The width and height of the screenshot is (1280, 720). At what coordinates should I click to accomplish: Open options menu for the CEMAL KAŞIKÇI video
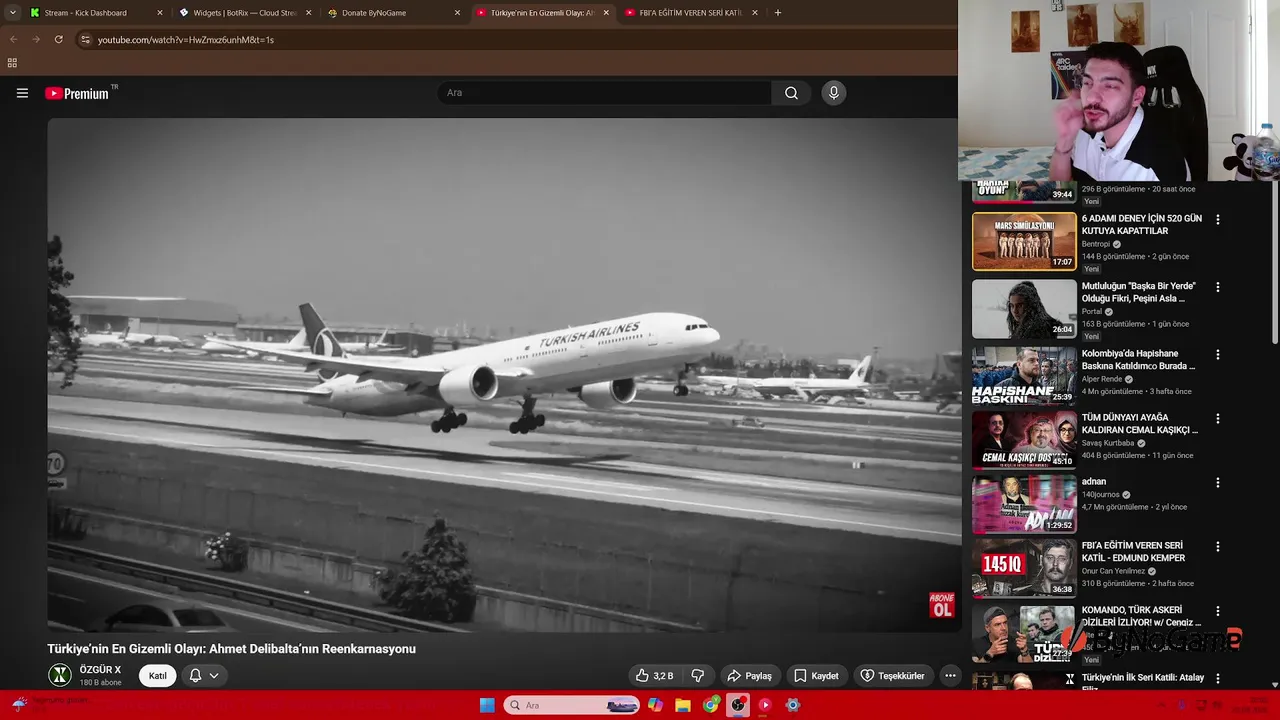point(1217,418)
